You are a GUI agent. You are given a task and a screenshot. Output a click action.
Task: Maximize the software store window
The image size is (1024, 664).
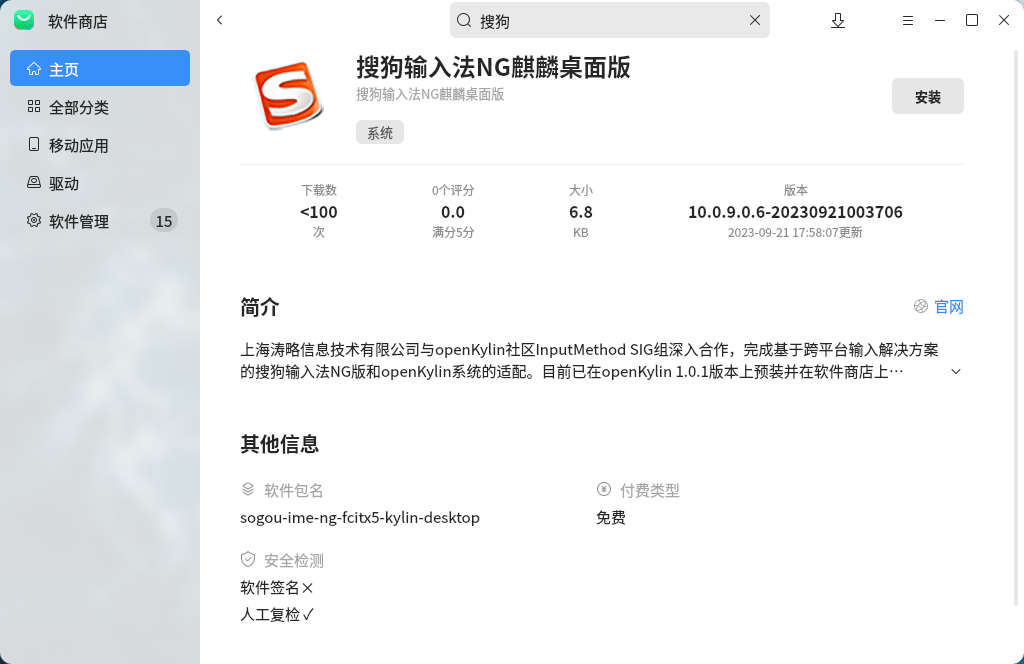click(972, 20)
